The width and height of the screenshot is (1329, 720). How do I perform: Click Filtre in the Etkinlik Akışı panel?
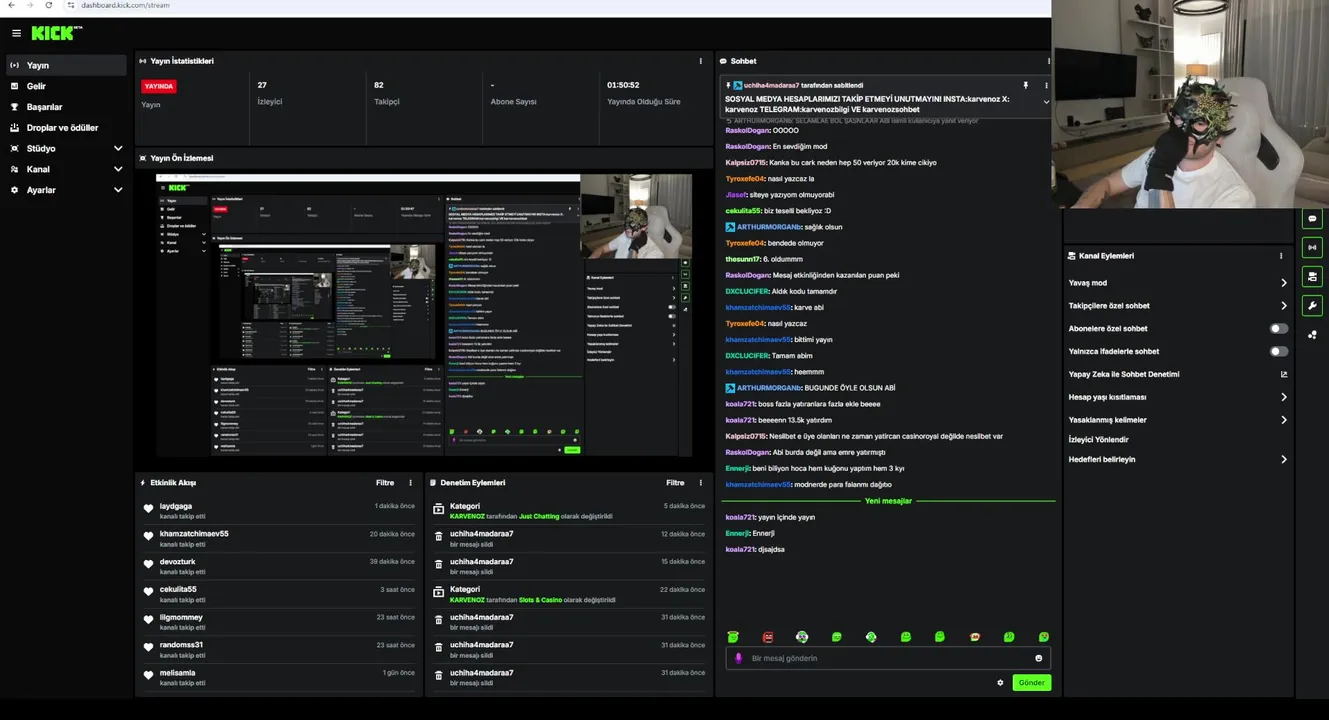pos(385,483)
